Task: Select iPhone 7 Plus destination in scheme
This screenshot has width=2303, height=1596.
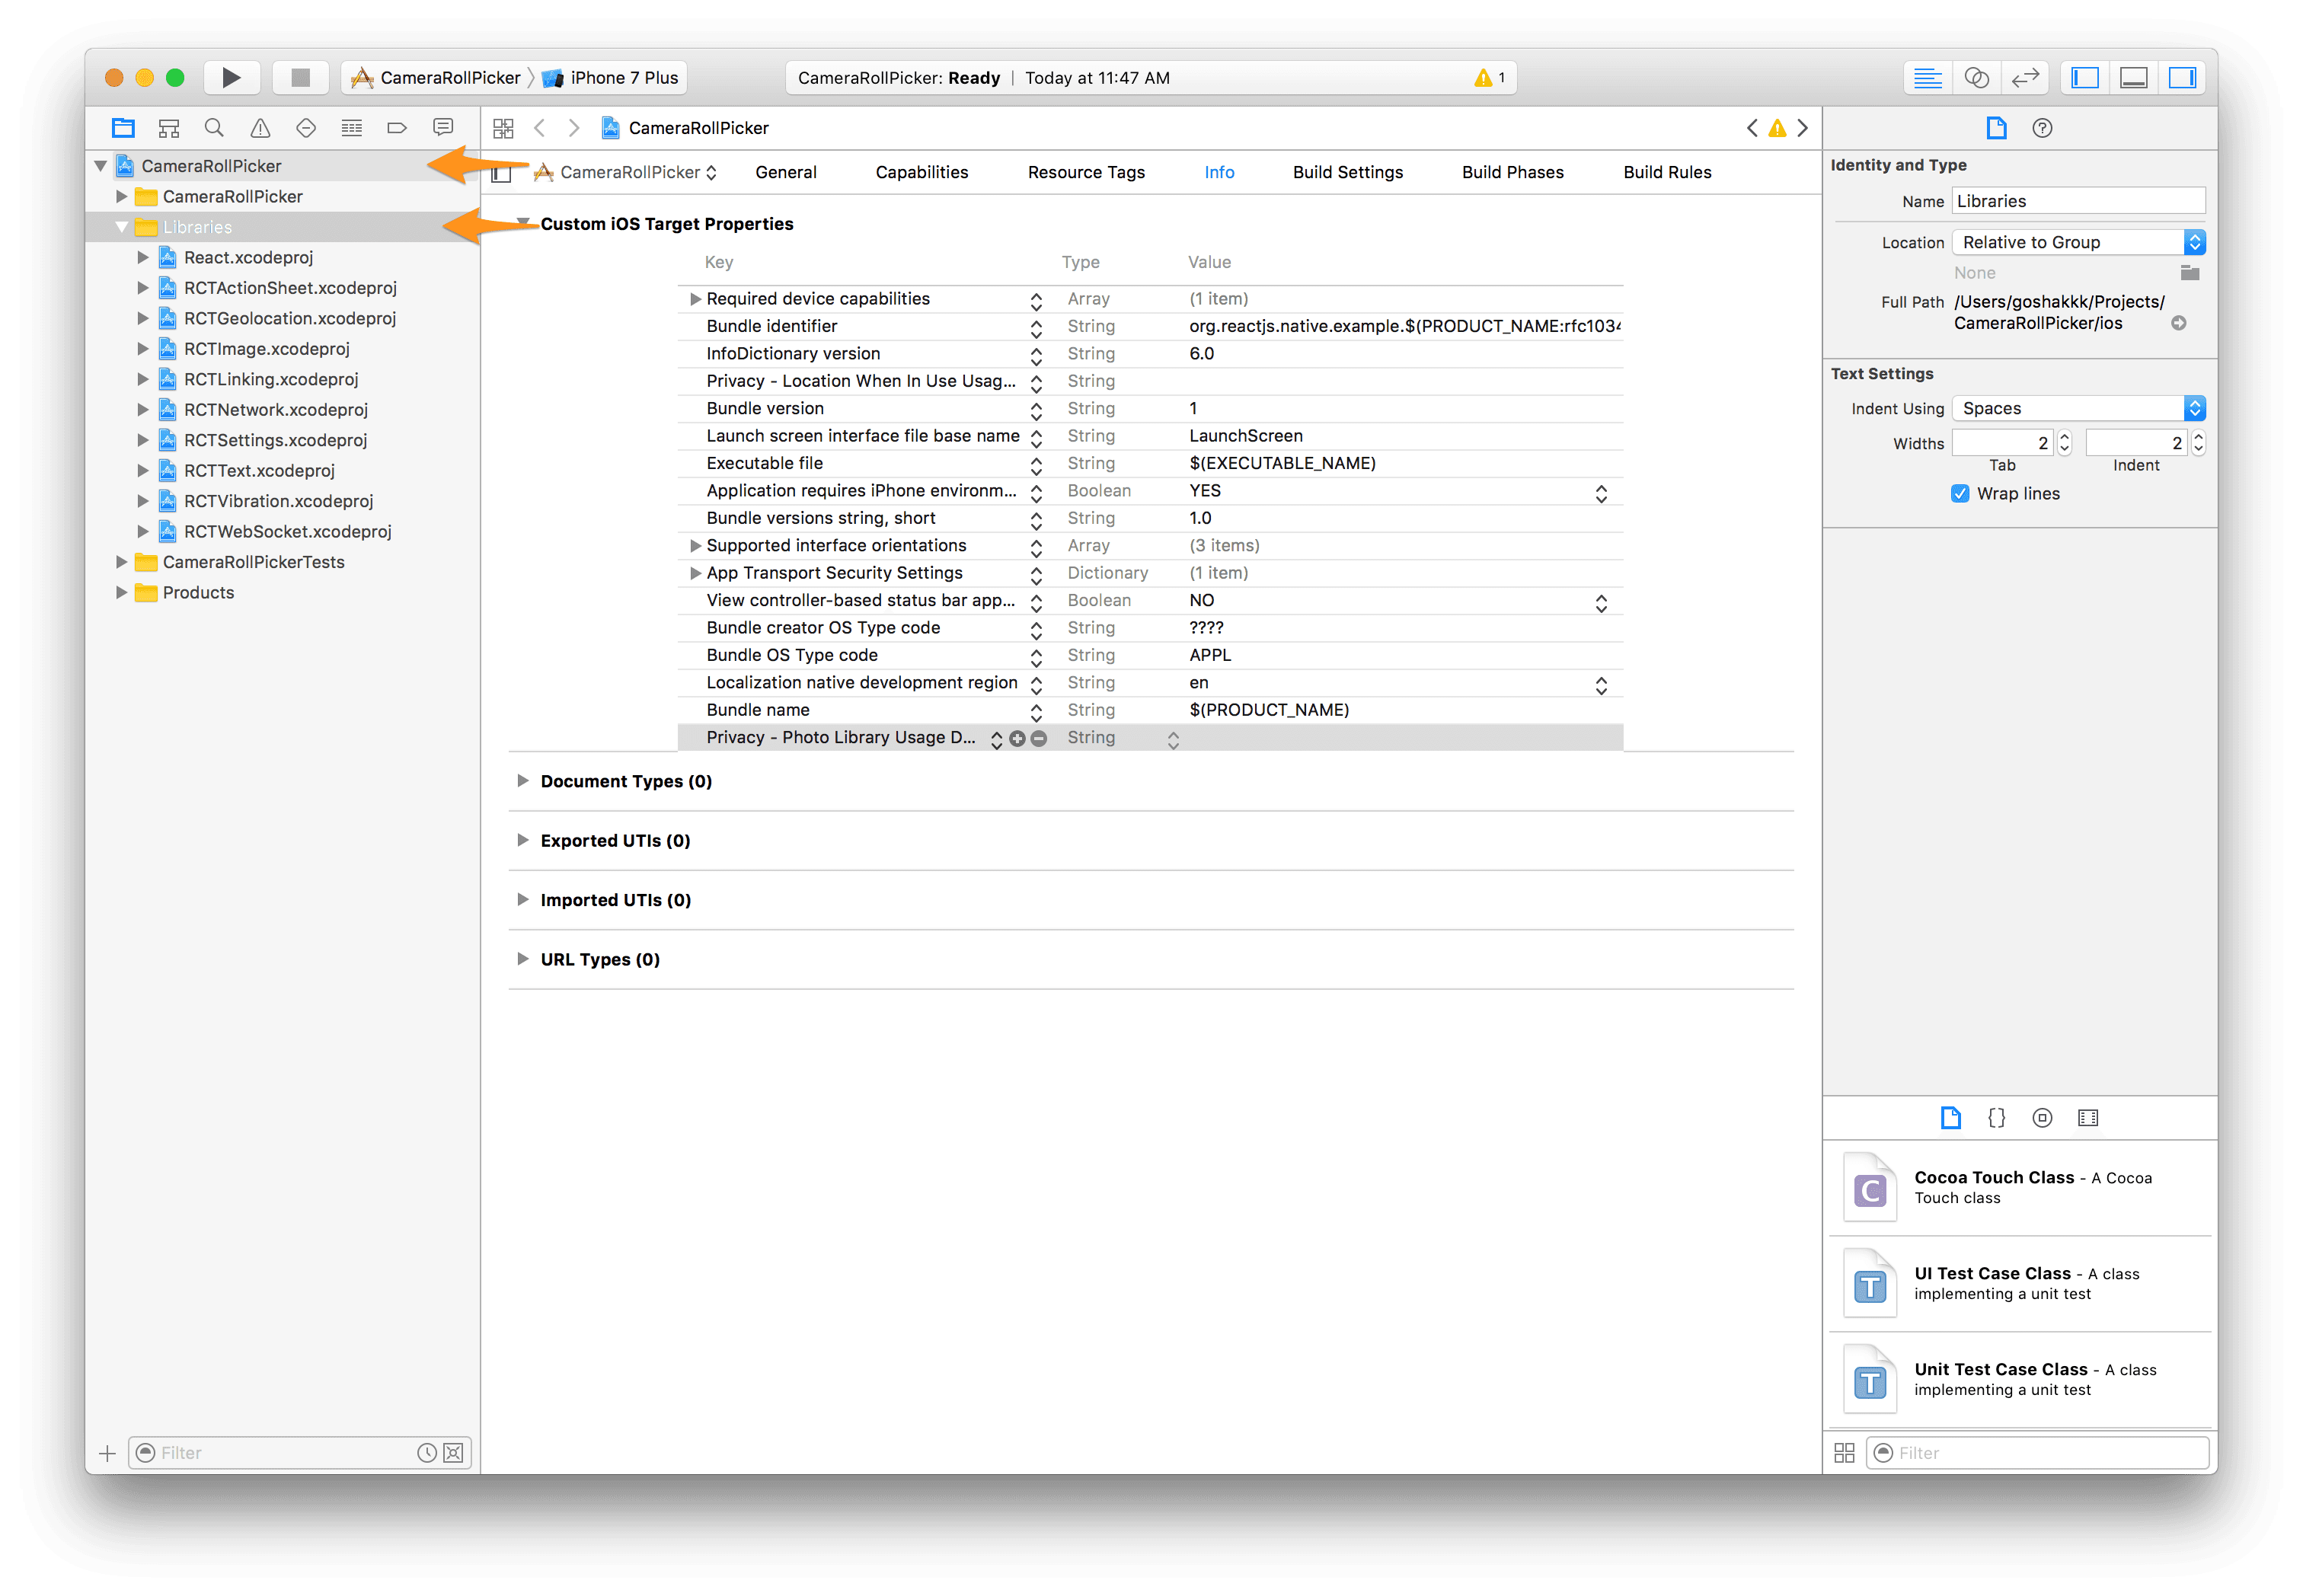Action: 612,77
